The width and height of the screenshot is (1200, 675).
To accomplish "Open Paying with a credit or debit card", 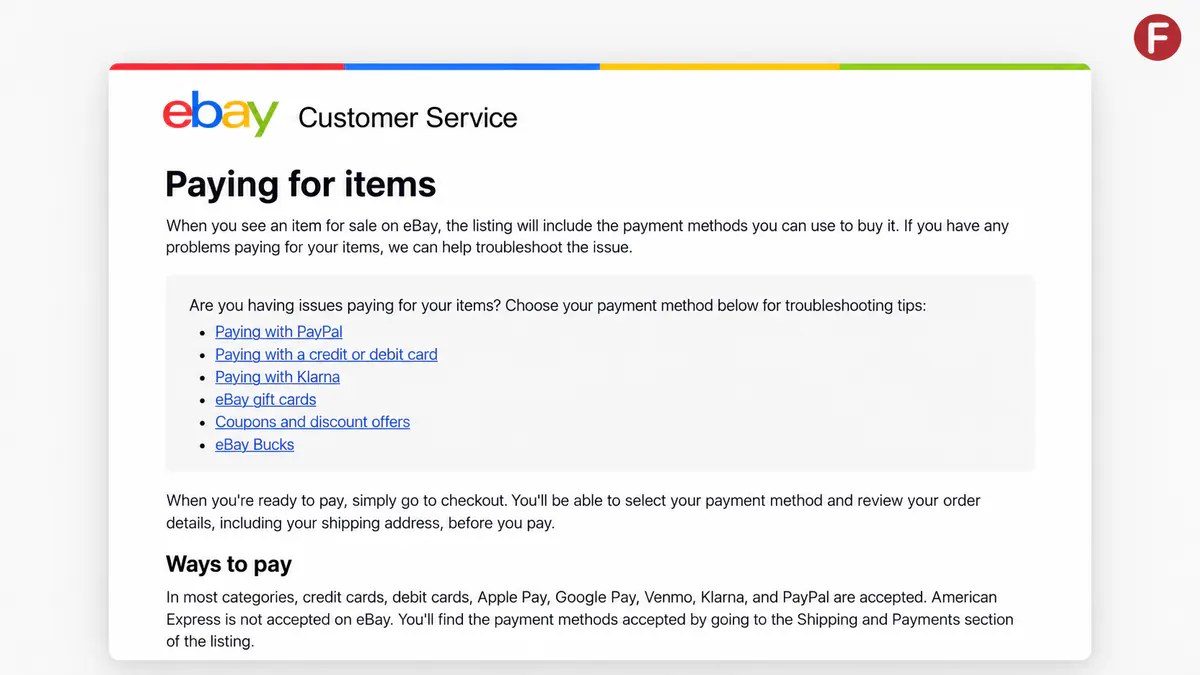I will point(326,354).
